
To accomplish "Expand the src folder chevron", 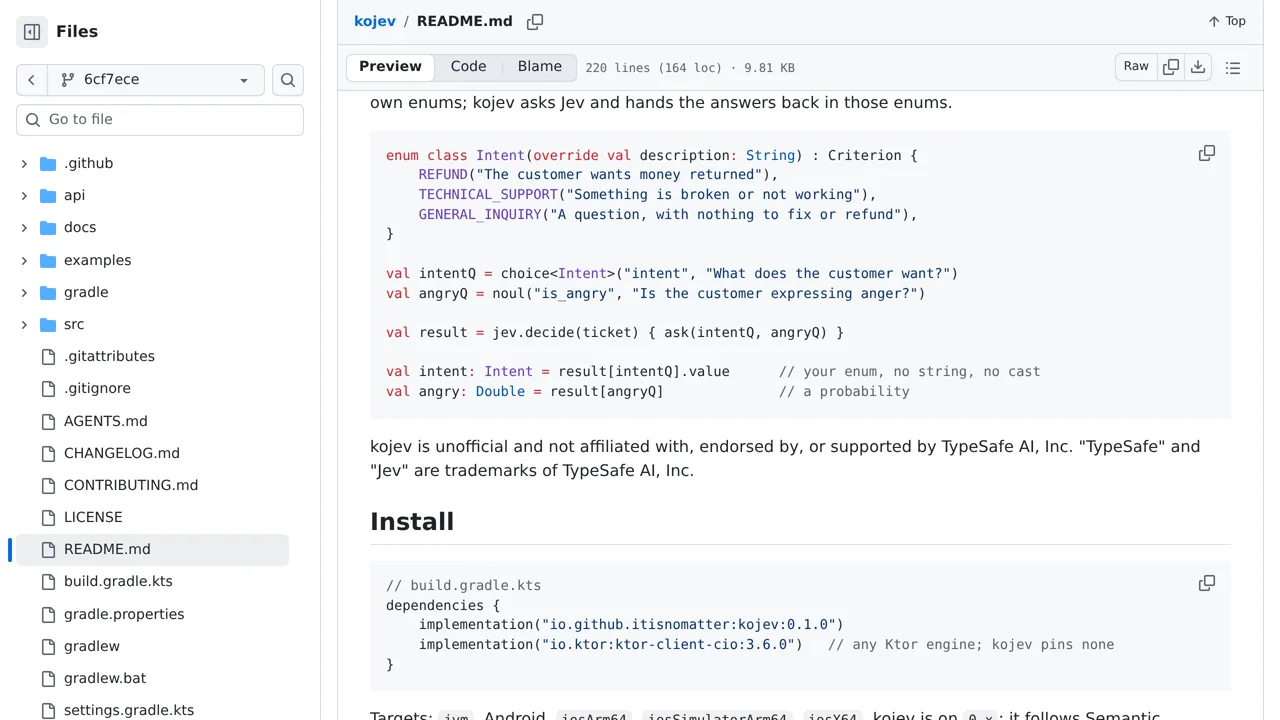I will pos(24,325).
